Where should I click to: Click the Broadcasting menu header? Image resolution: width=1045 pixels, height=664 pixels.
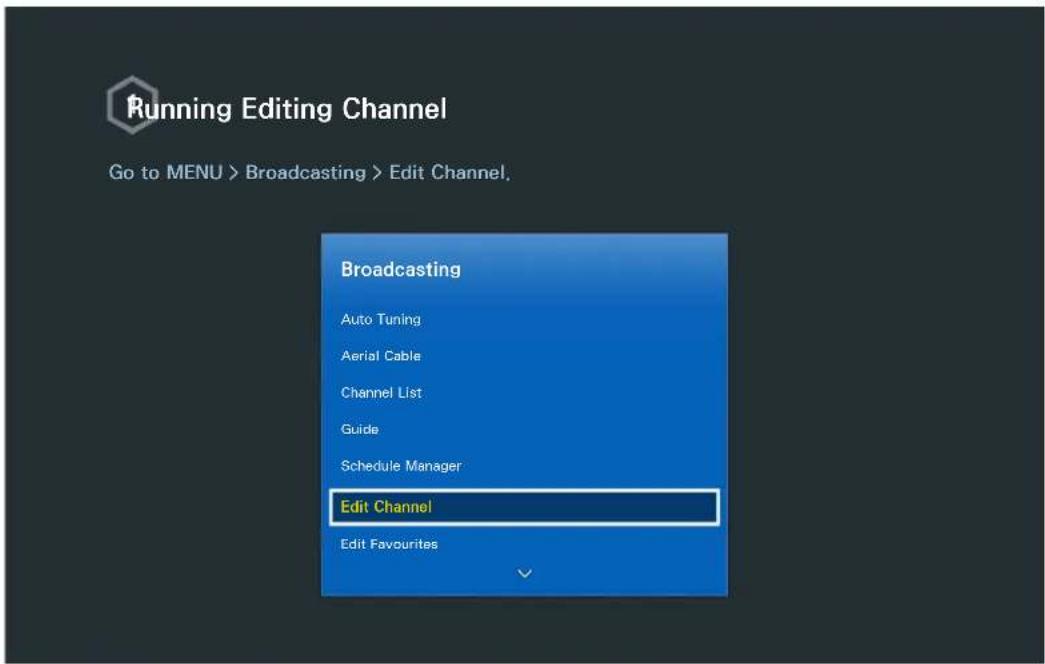[401, 269]
